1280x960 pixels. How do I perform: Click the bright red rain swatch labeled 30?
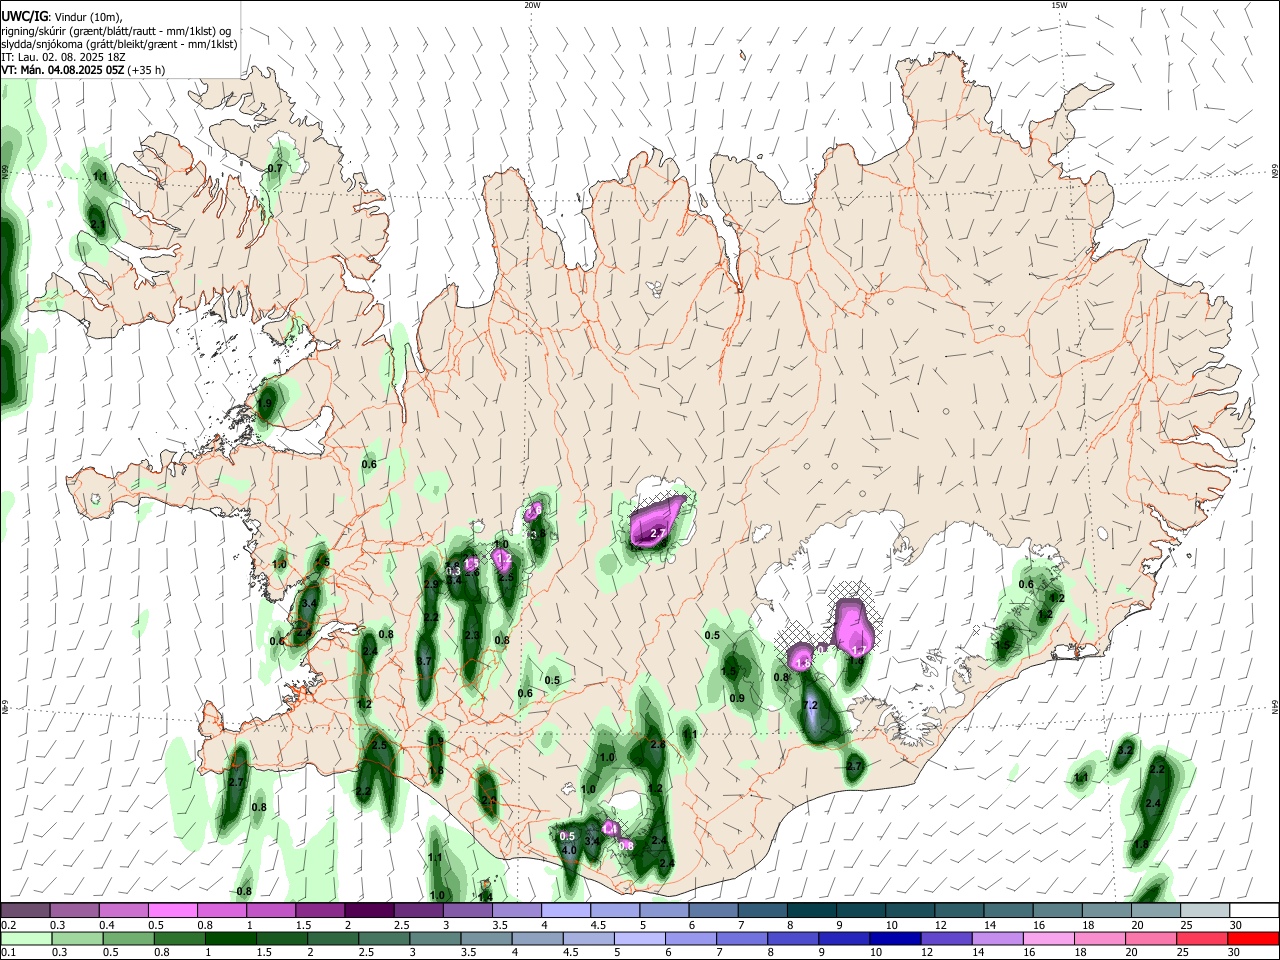click(1254, 938)
